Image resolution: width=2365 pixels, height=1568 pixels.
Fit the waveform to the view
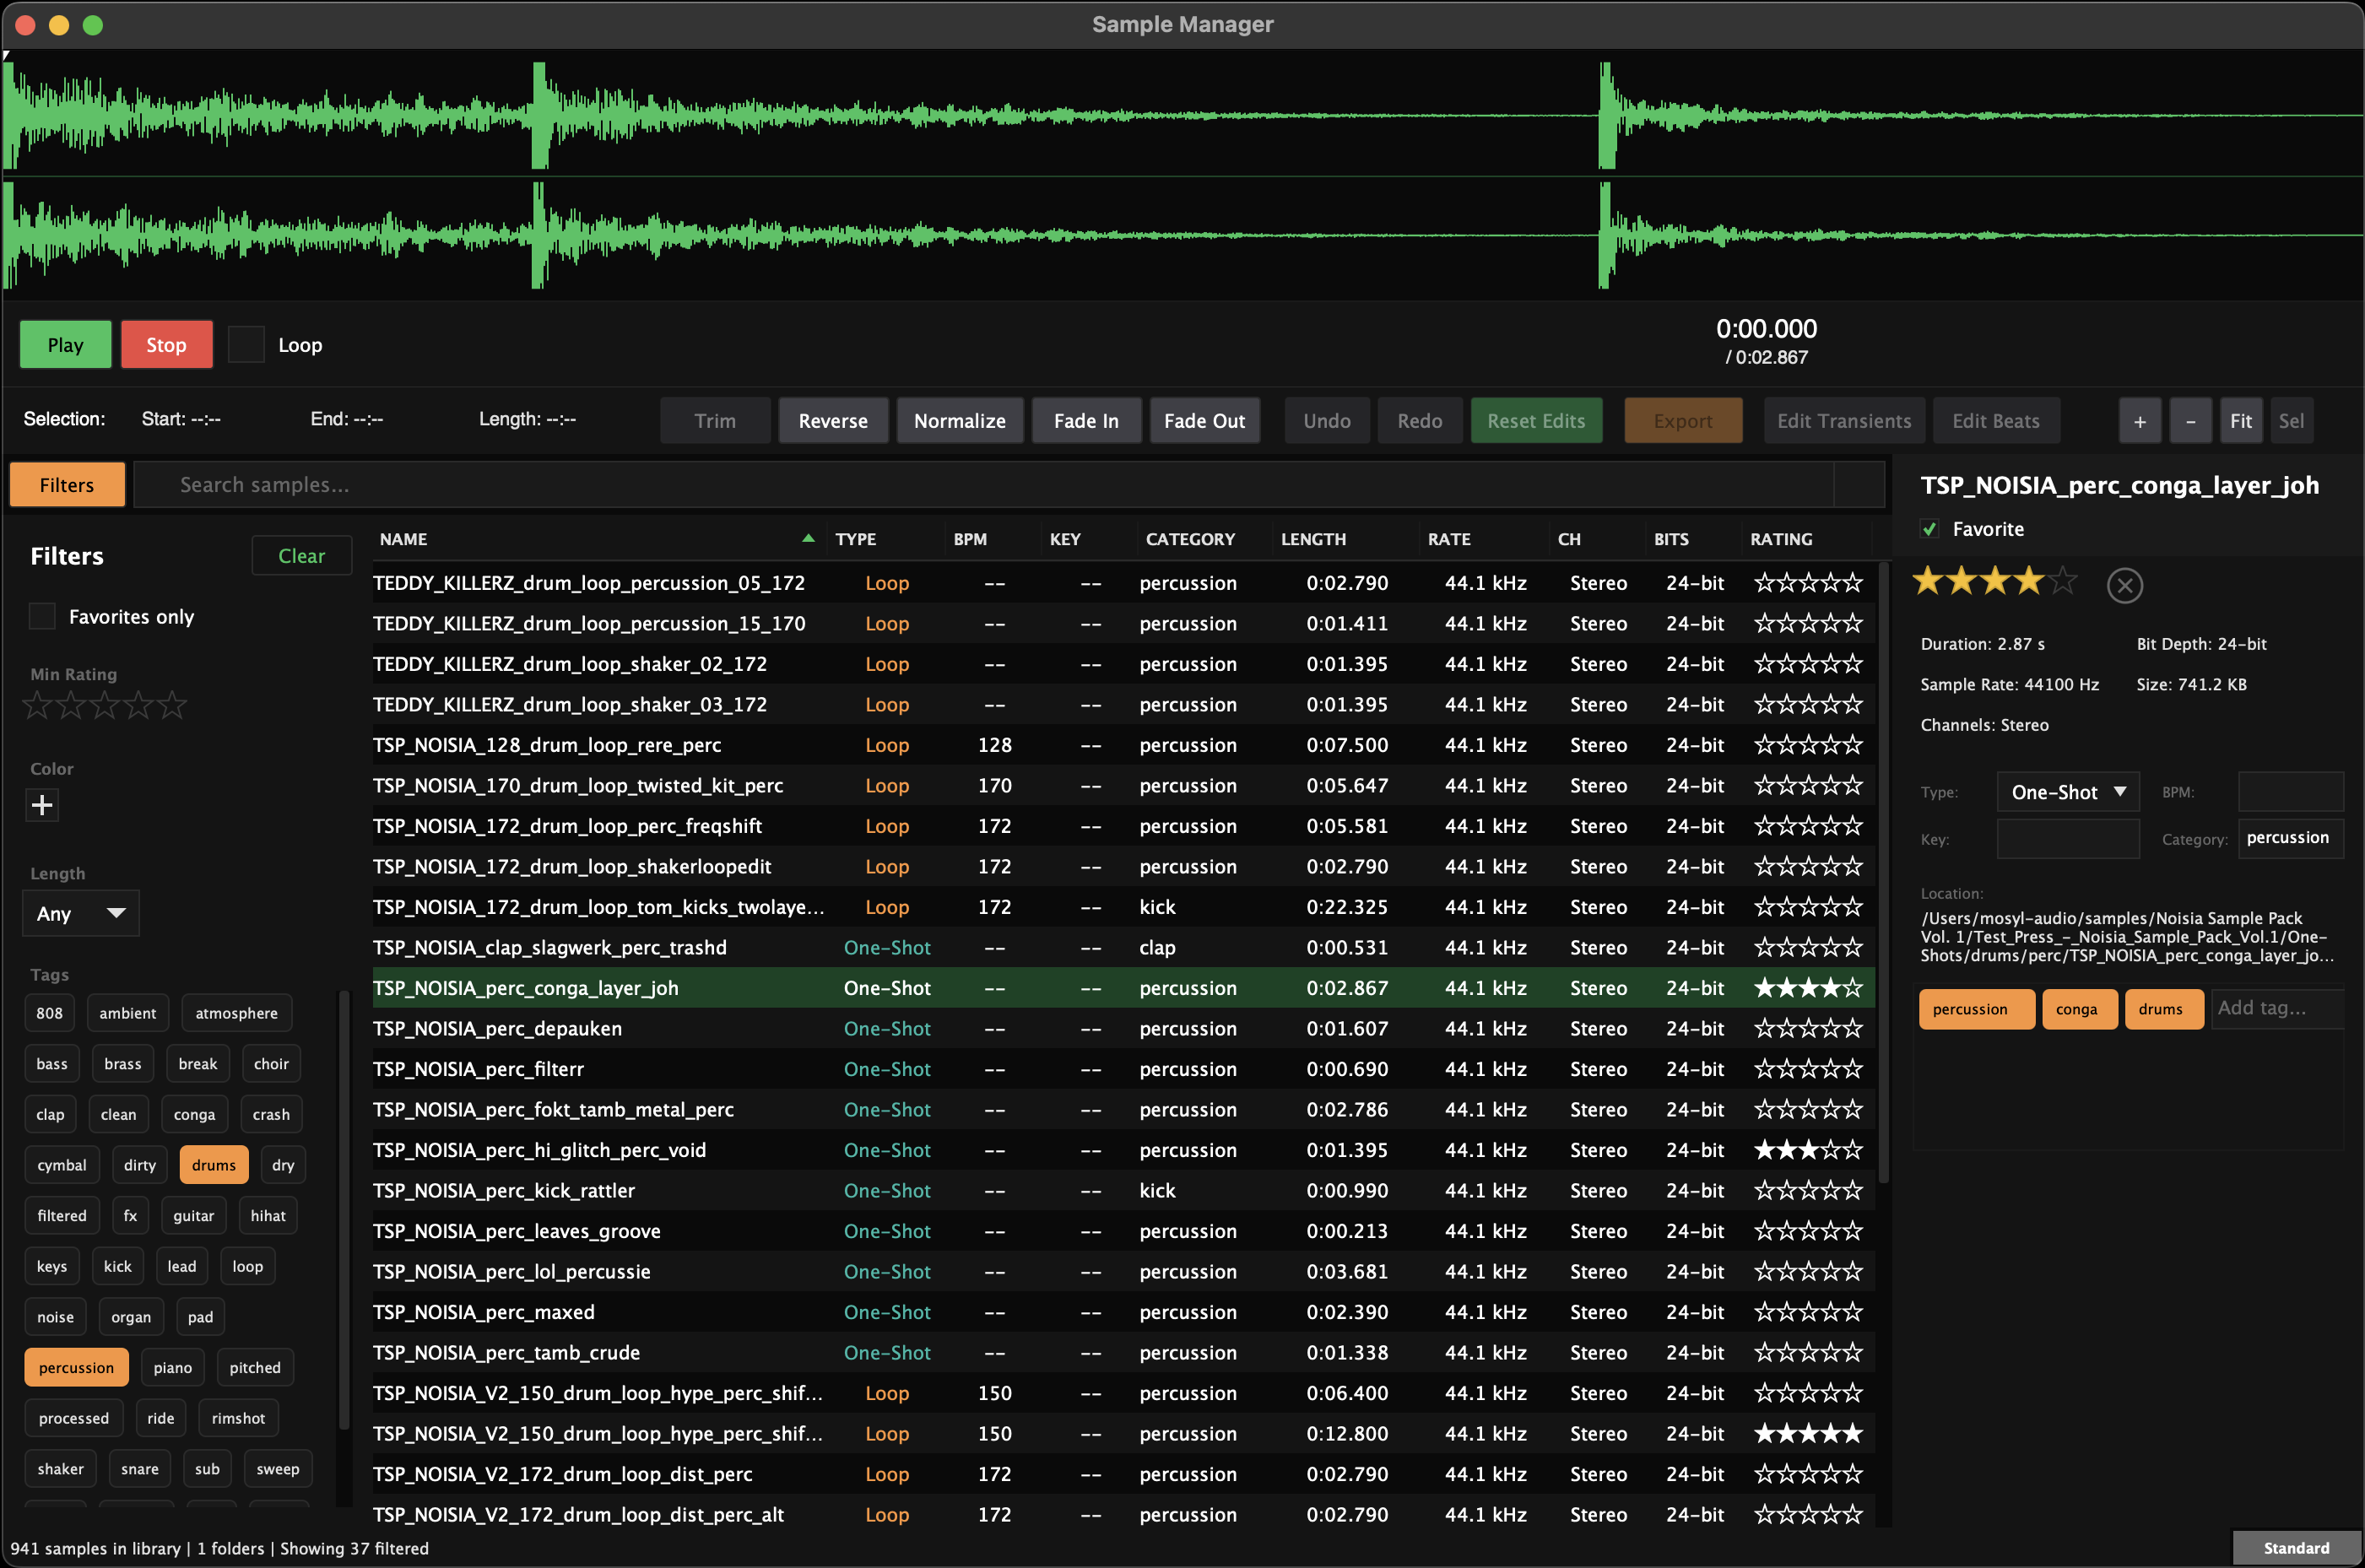click(x=2241, y=420)
